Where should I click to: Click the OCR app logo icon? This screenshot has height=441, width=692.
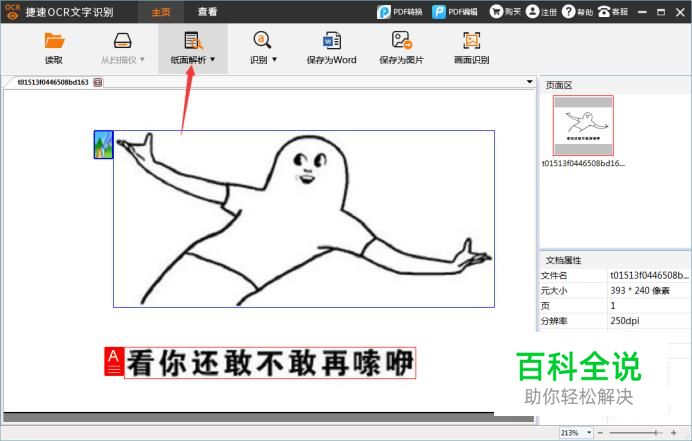(x=12, y=12)
